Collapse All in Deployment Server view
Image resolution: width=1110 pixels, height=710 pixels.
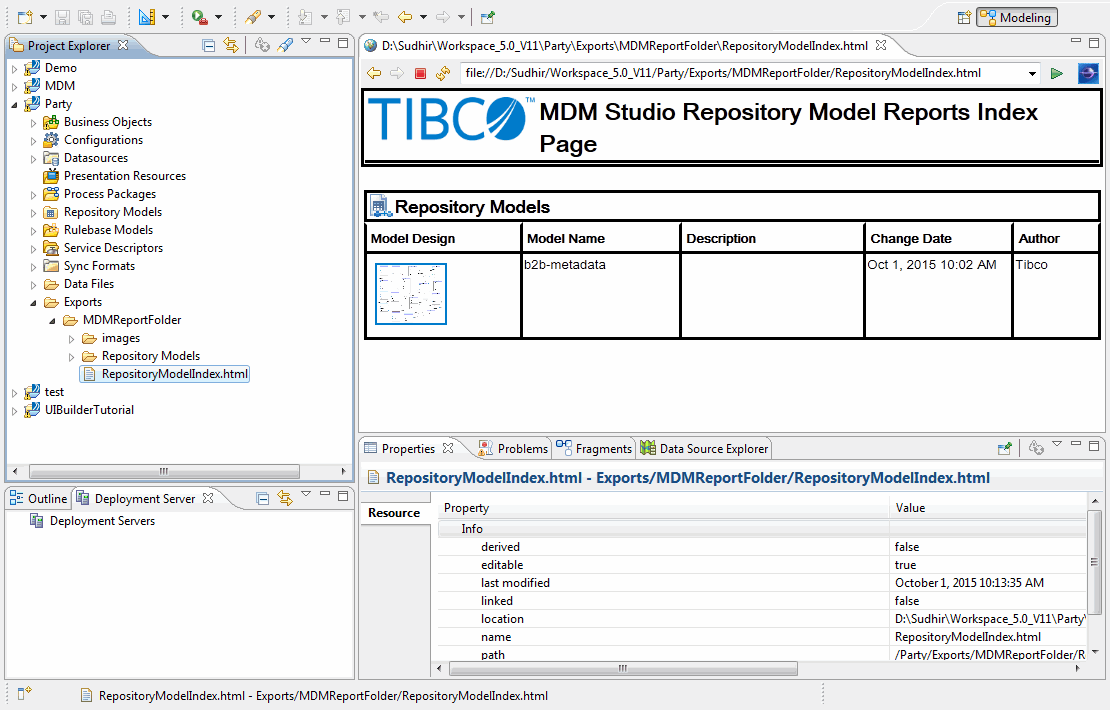(263, 499)
